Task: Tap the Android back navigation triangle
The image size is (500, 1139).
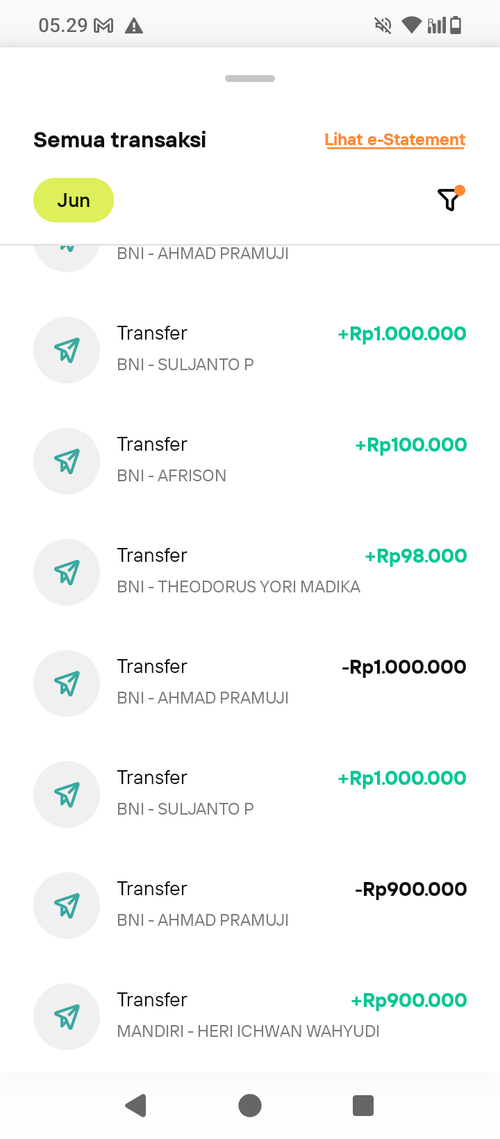Action: coord(136,1106)
